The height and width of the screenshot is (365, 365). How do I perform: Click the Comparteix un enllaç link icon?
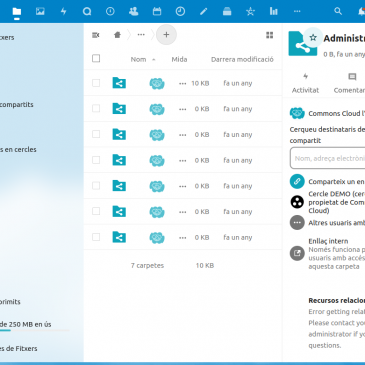(297, 182)
